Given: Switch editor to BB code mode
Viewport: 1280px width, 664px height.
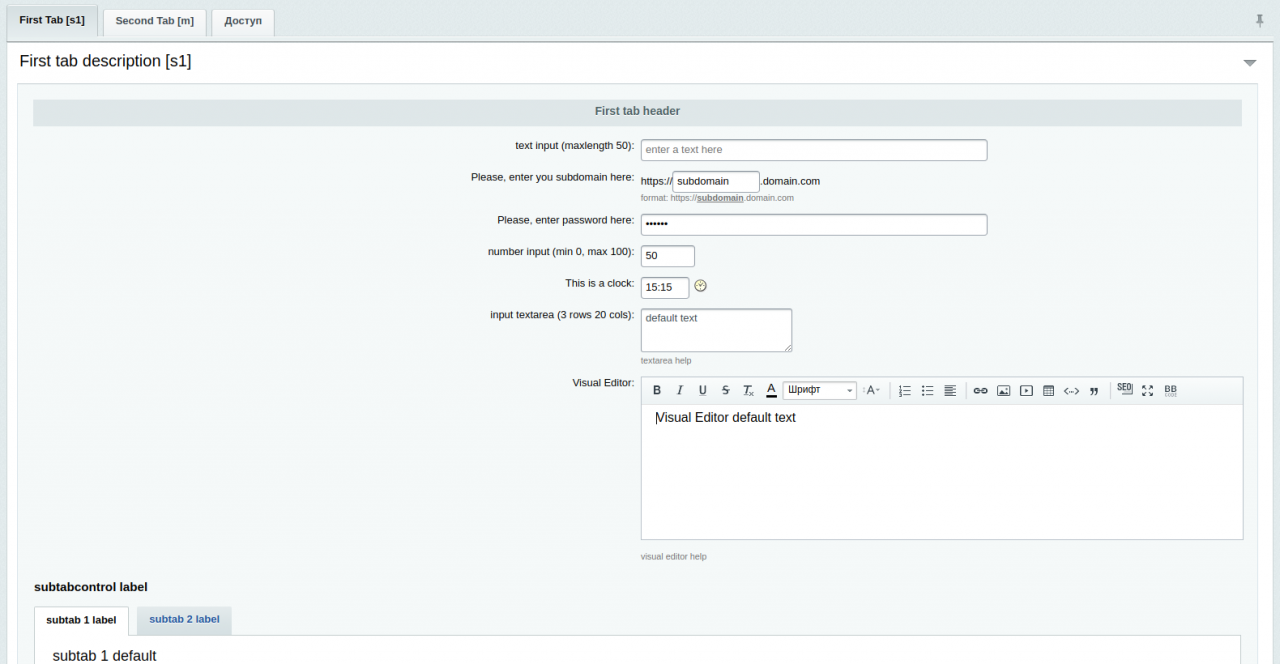Looking at the screenshot, I should (1170, 391).
